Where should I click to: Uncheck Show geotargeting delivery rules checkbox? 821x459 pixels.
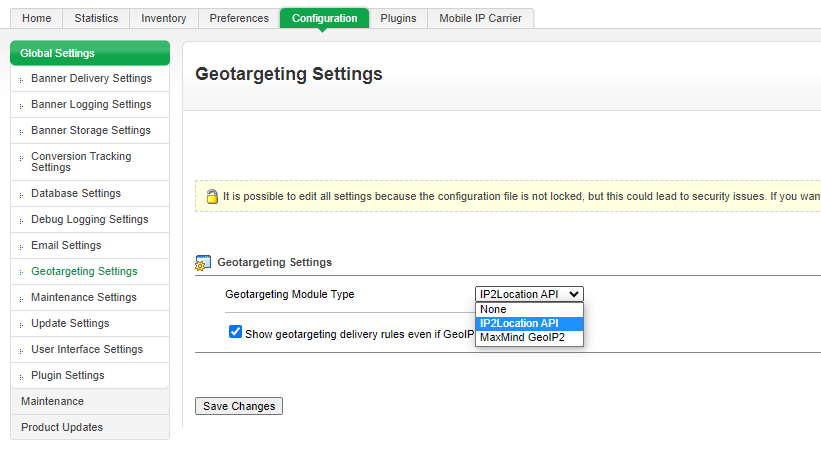[235, 332]
